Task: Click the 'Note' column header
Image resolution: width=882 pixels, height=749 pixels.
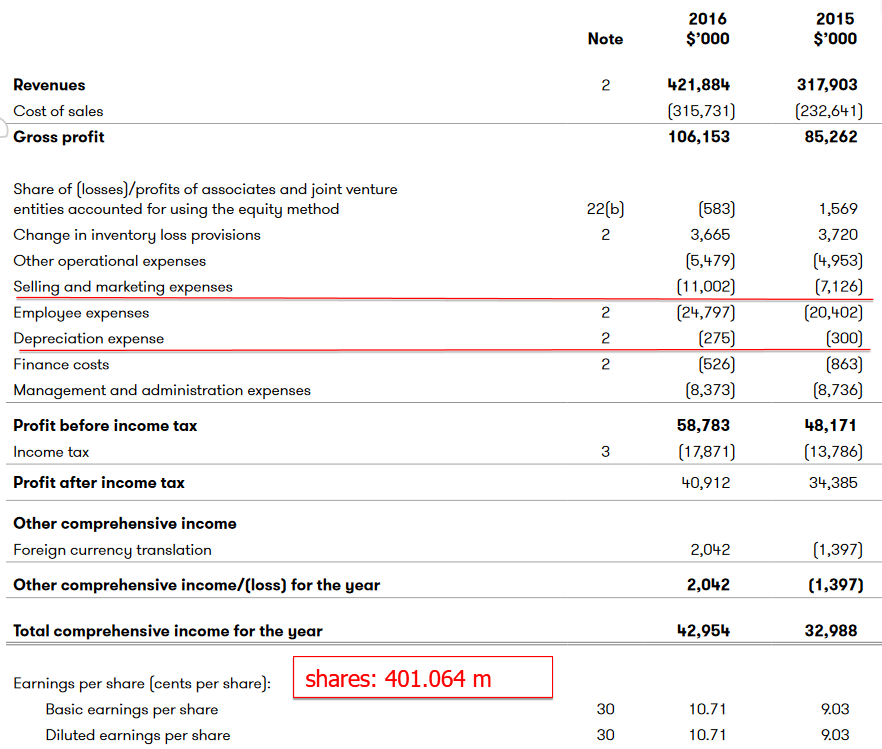Action: coord(605,39)
